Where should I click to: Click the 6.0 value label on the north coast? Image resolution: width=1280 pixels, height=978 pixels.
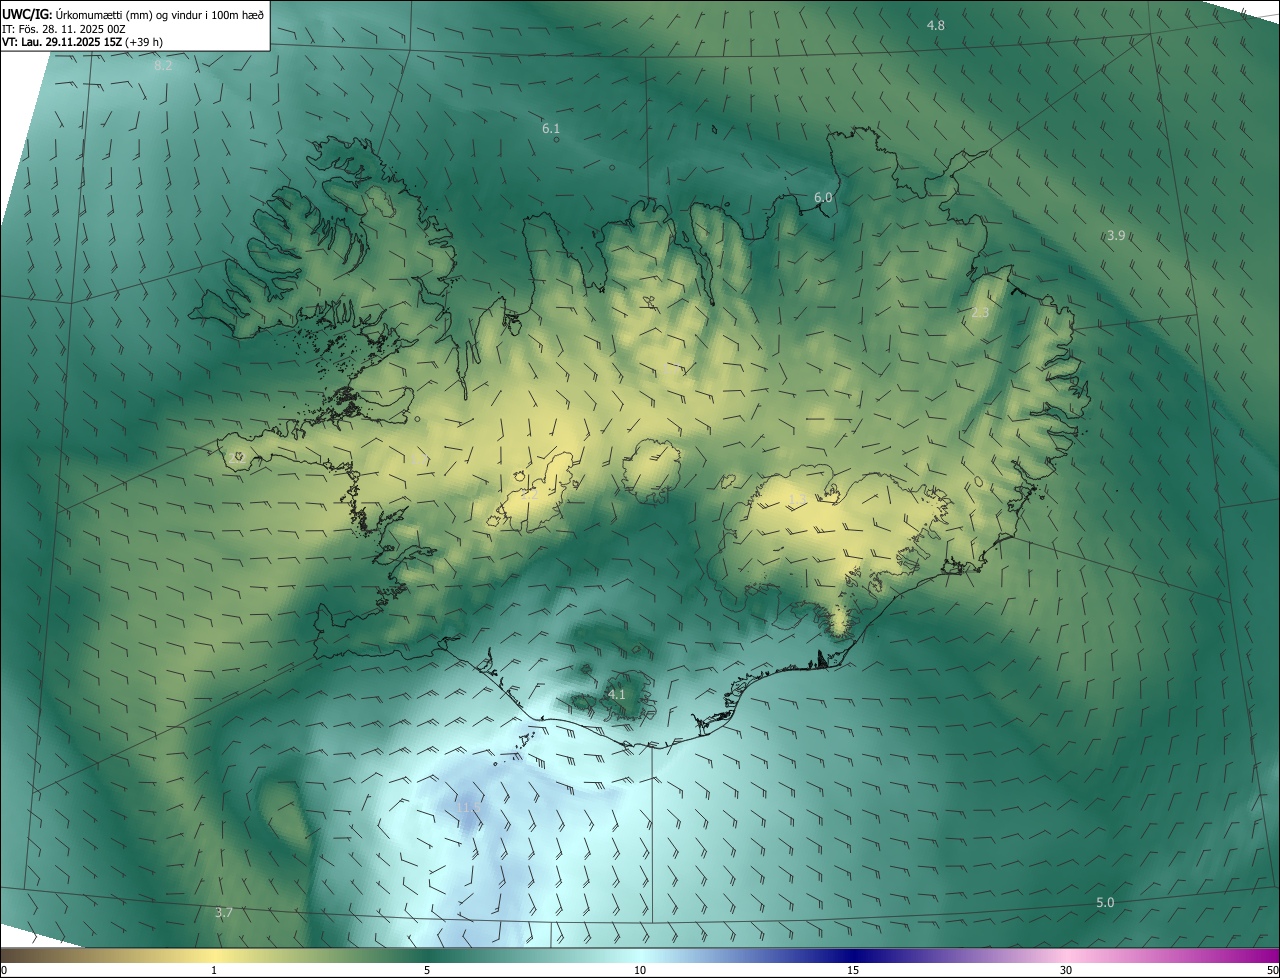823,198
